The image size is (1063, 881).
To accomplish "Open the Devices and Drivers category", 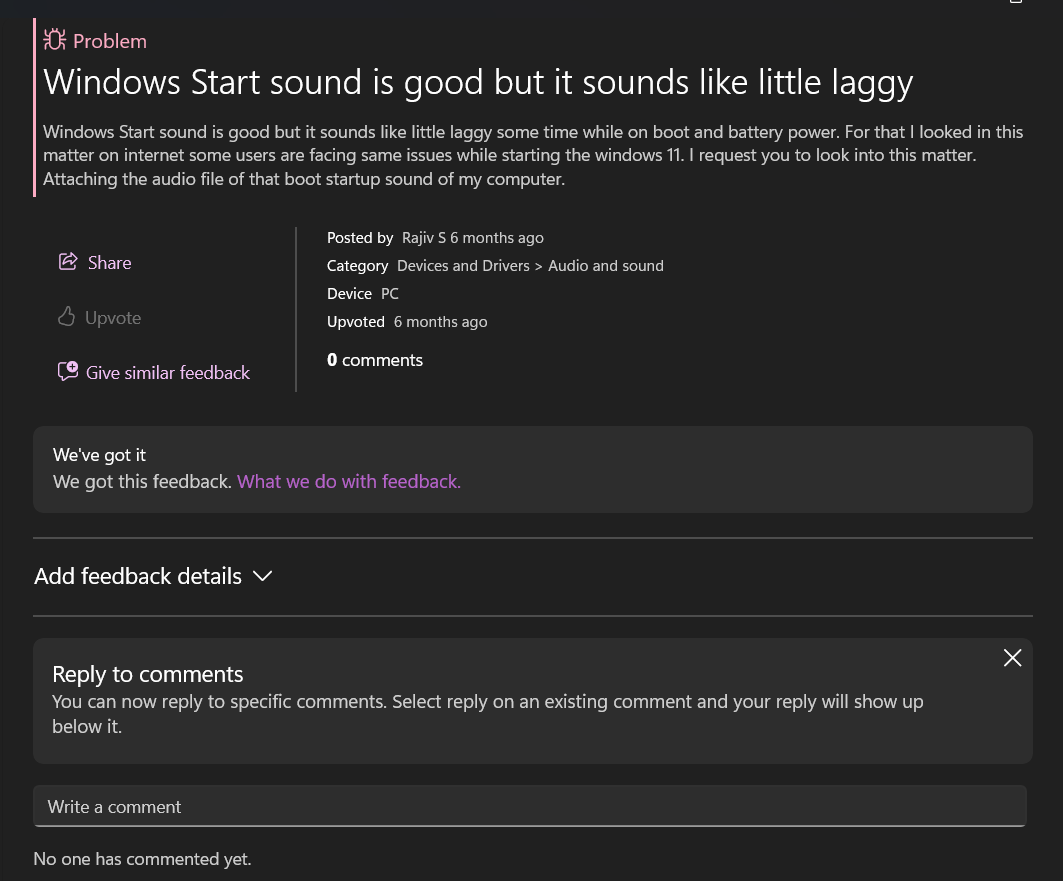I will pyautogui.click(x=463, y=265).
